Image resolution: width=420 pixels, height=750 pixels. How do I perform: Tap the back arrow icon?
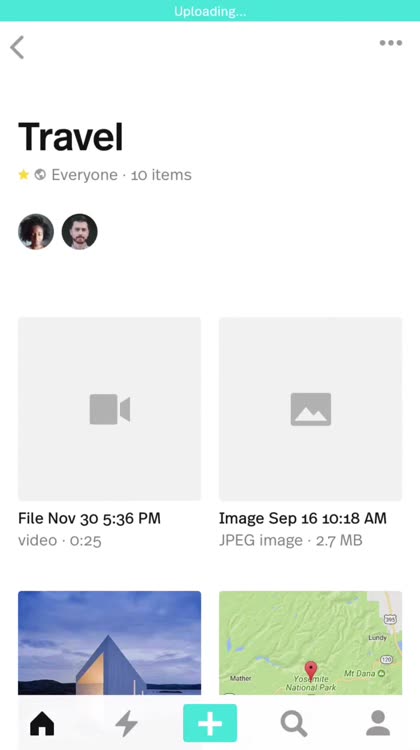pos(17,47)
